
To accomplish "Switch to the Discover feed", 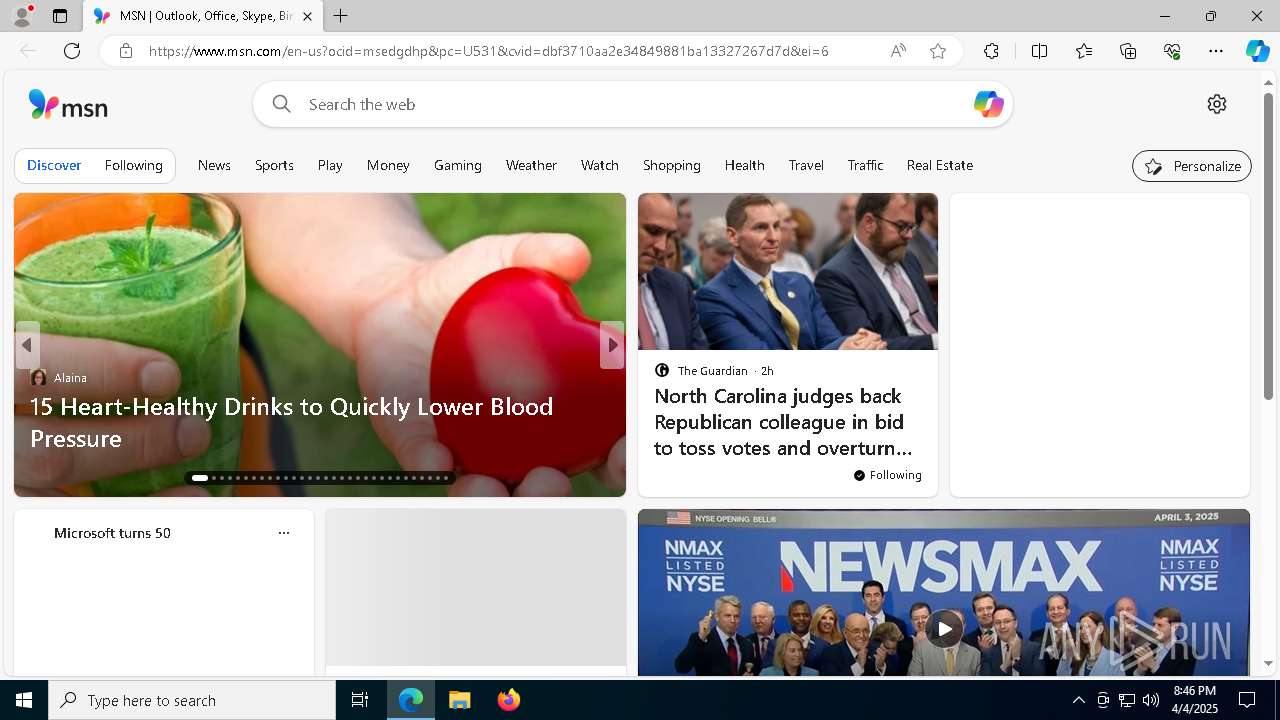I will [54, 165].
